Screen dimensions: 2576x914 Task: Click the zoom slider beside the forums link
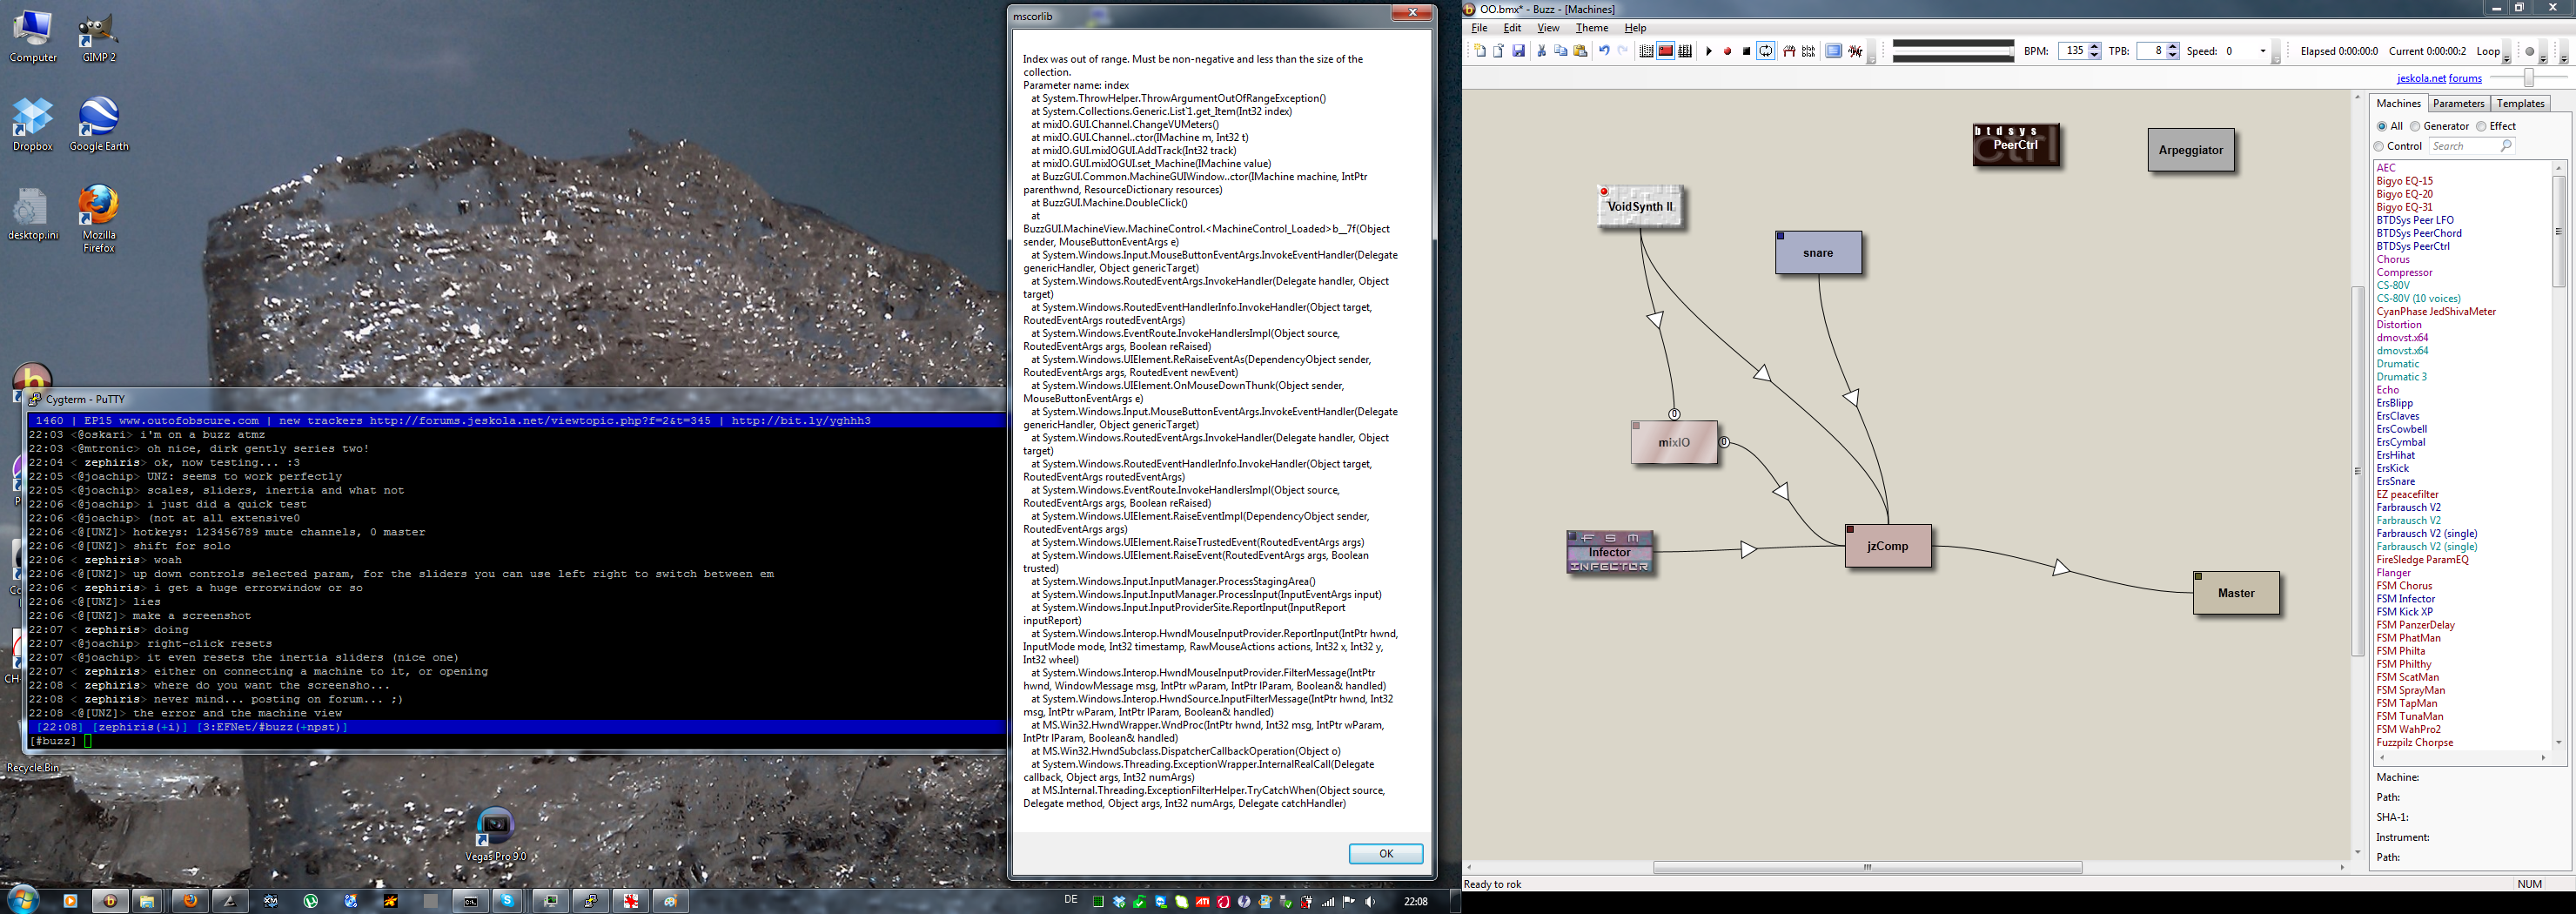(2528, 78)
